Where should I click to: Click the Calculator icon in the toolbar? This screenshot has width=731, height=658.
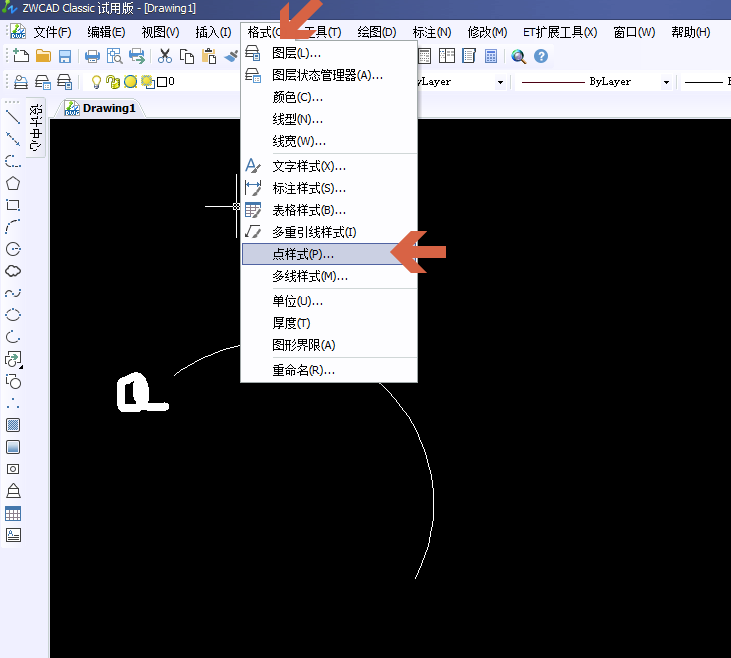(492, 56)
